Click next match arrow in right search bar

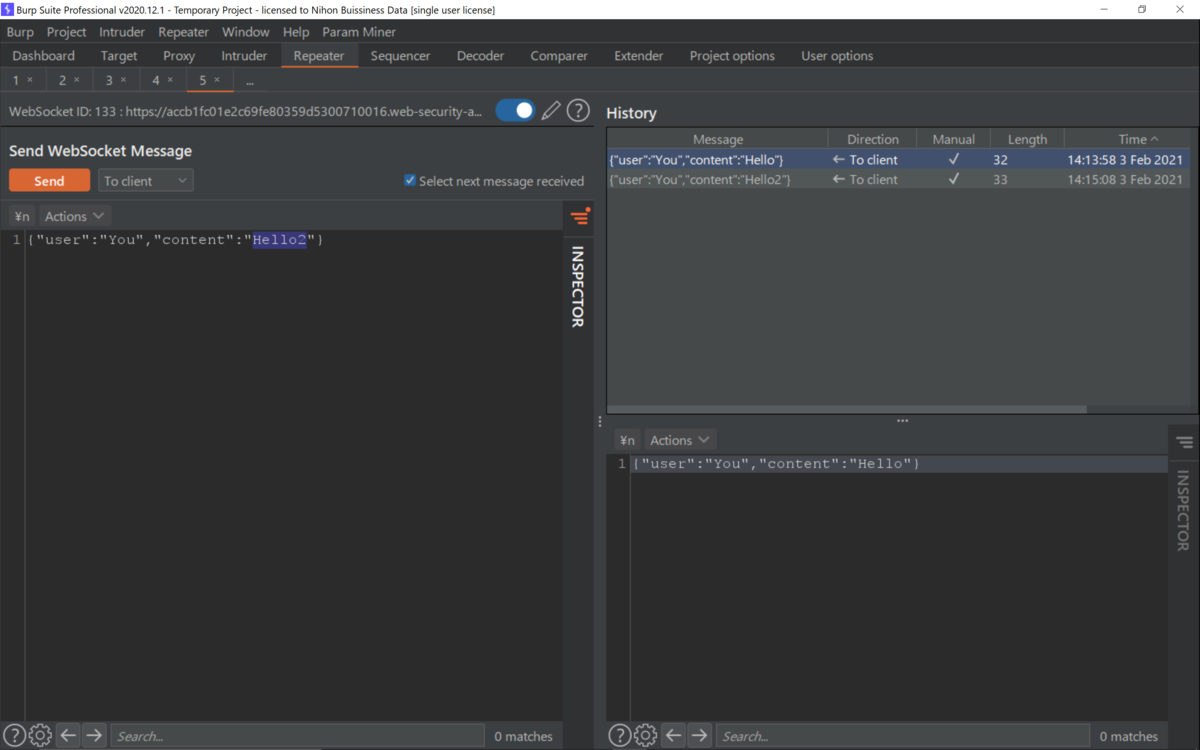point(700,736)
